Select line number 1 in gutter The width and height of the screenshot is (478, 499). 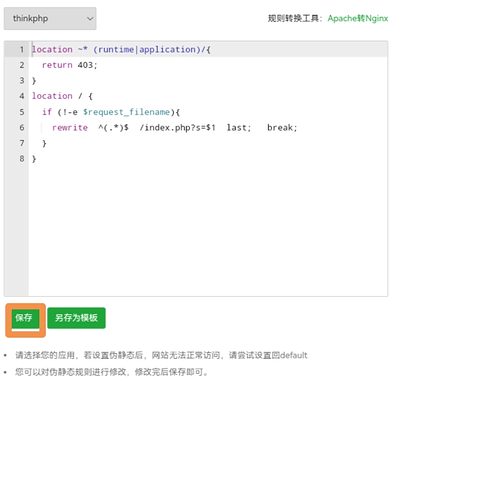coord(22,49)
